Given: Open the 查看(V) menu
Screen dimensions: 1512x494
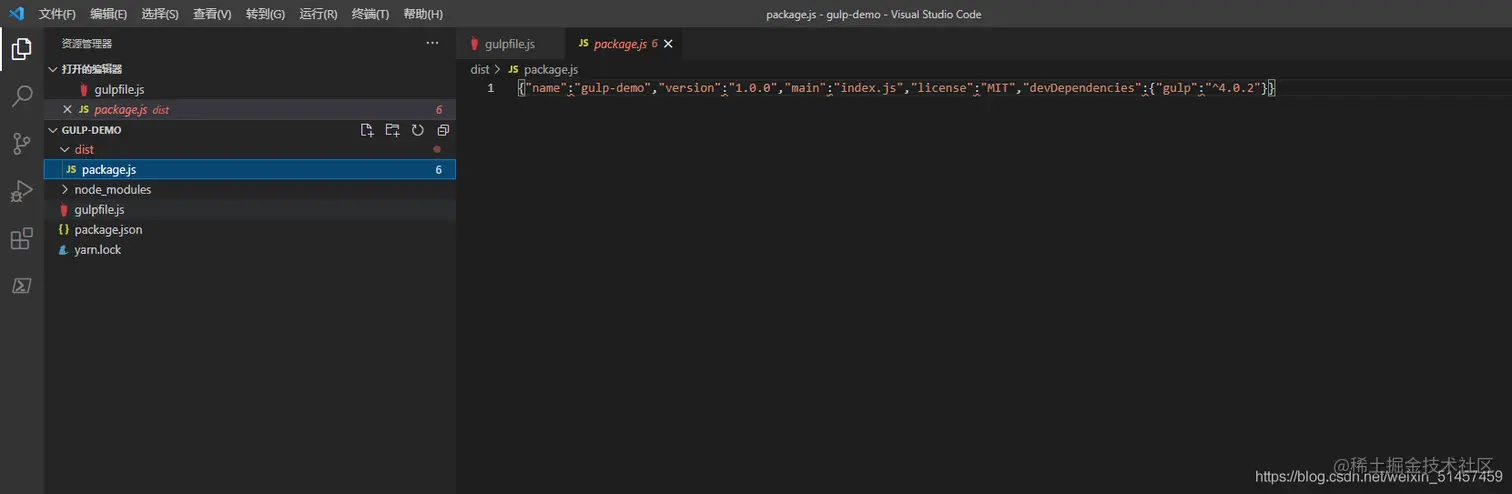Looking at the screenshot, I should pos(212,14).
